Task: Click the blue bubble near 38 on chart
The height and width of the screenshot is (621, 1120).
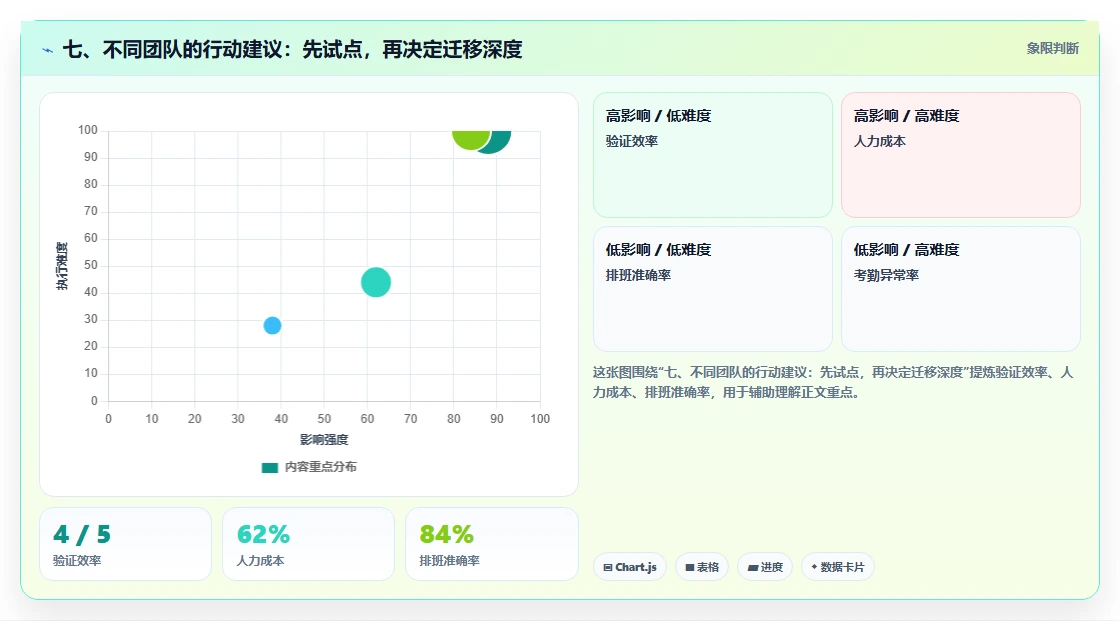Action: pyautogui.click(x=272, y=326)
